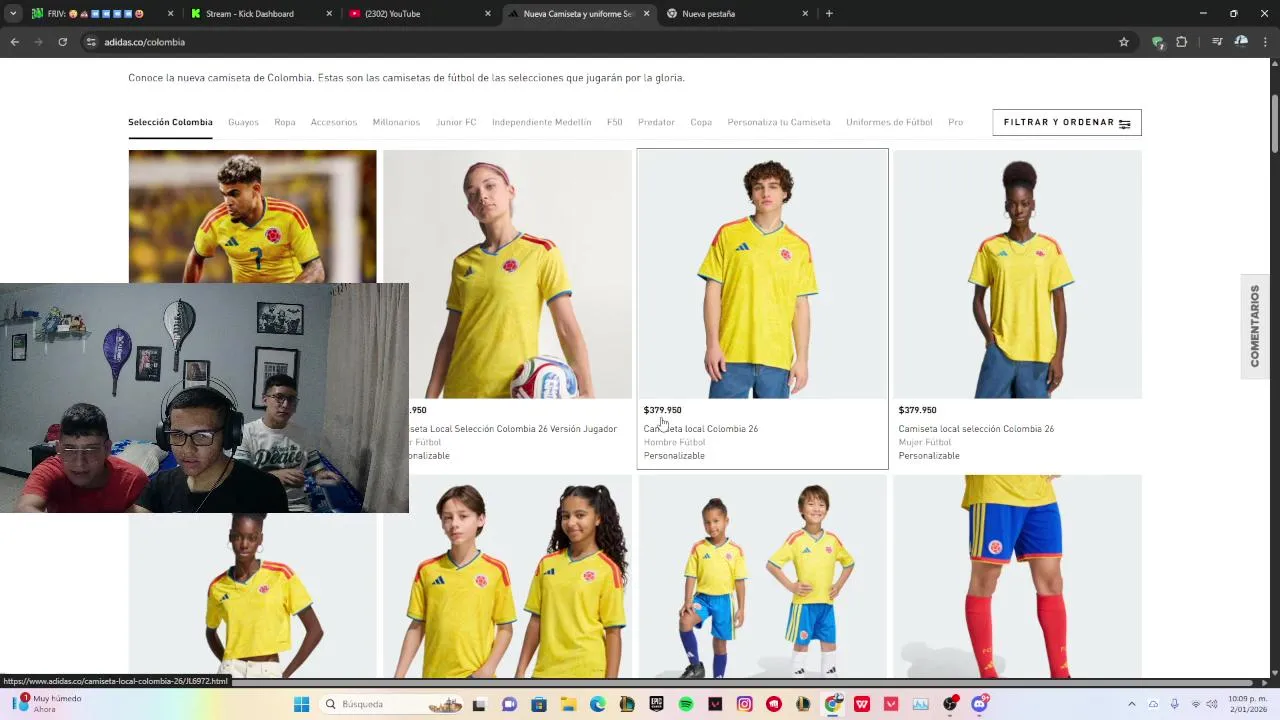The image size is (1280, 720).
Task: Open the Accesorios category
Action: [334, 122]
